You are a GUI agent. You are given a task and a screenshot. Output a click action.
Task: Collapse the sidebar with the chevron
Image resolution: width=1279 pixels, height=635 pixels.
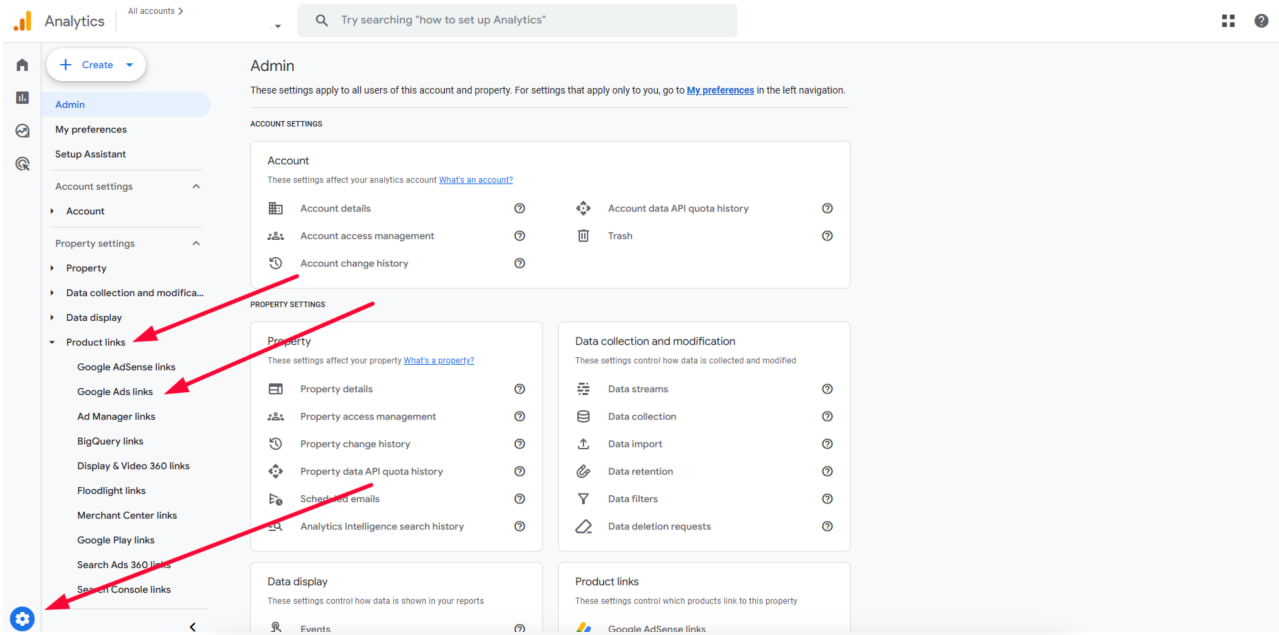click(193, 627)
